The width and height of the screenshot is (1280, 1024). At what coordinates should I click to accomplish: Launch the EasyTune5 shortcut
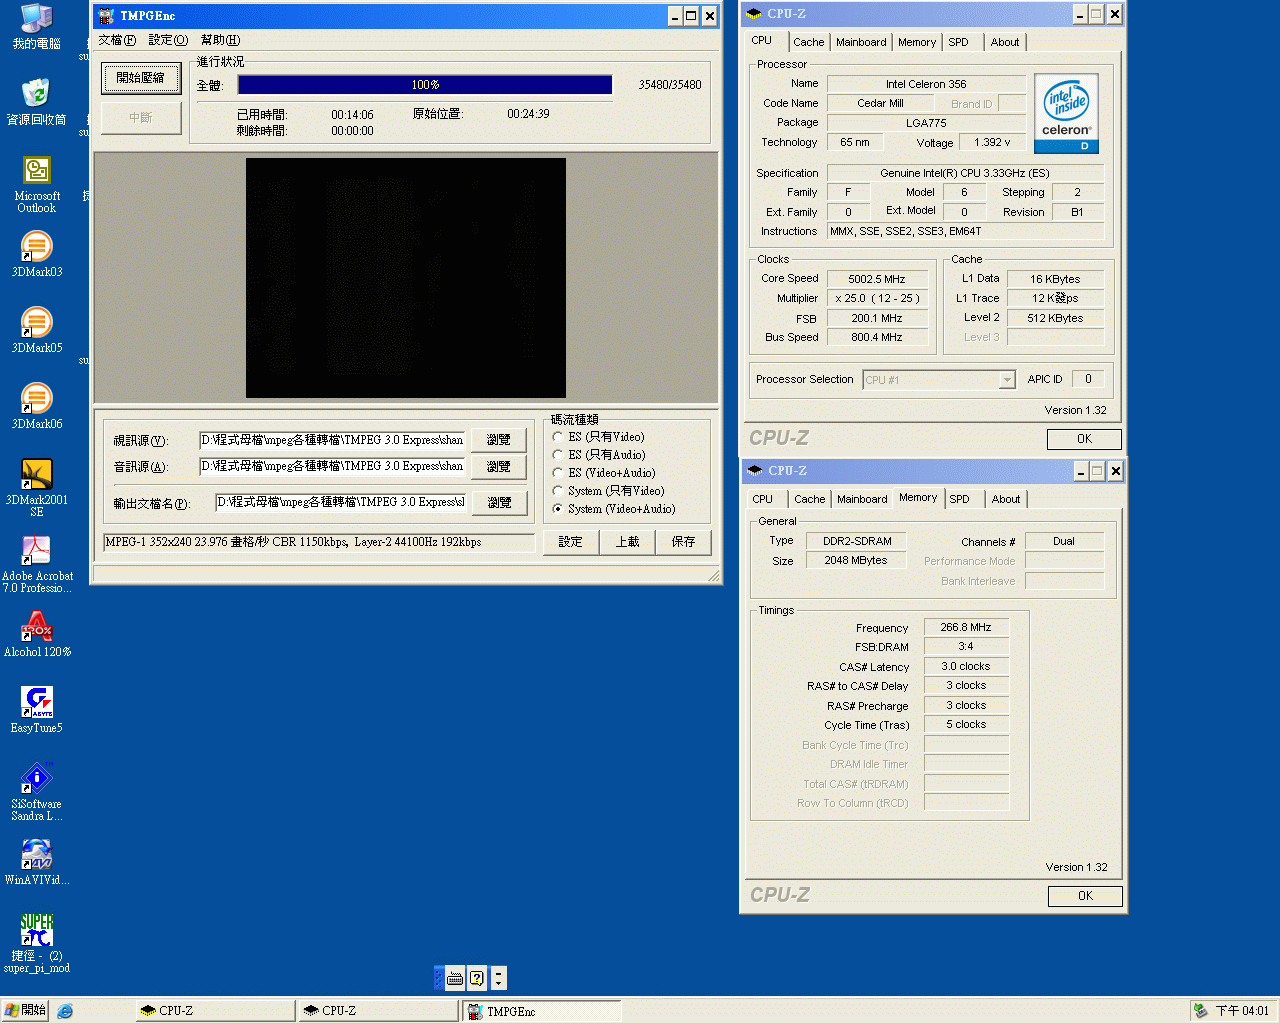coord(37,709)
